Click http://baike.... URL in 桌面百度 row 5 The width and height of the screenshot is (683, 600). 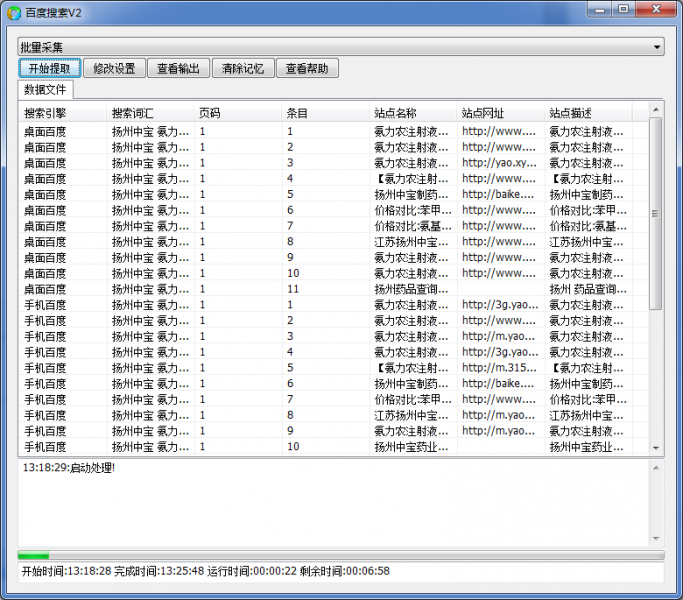(498, 194)
